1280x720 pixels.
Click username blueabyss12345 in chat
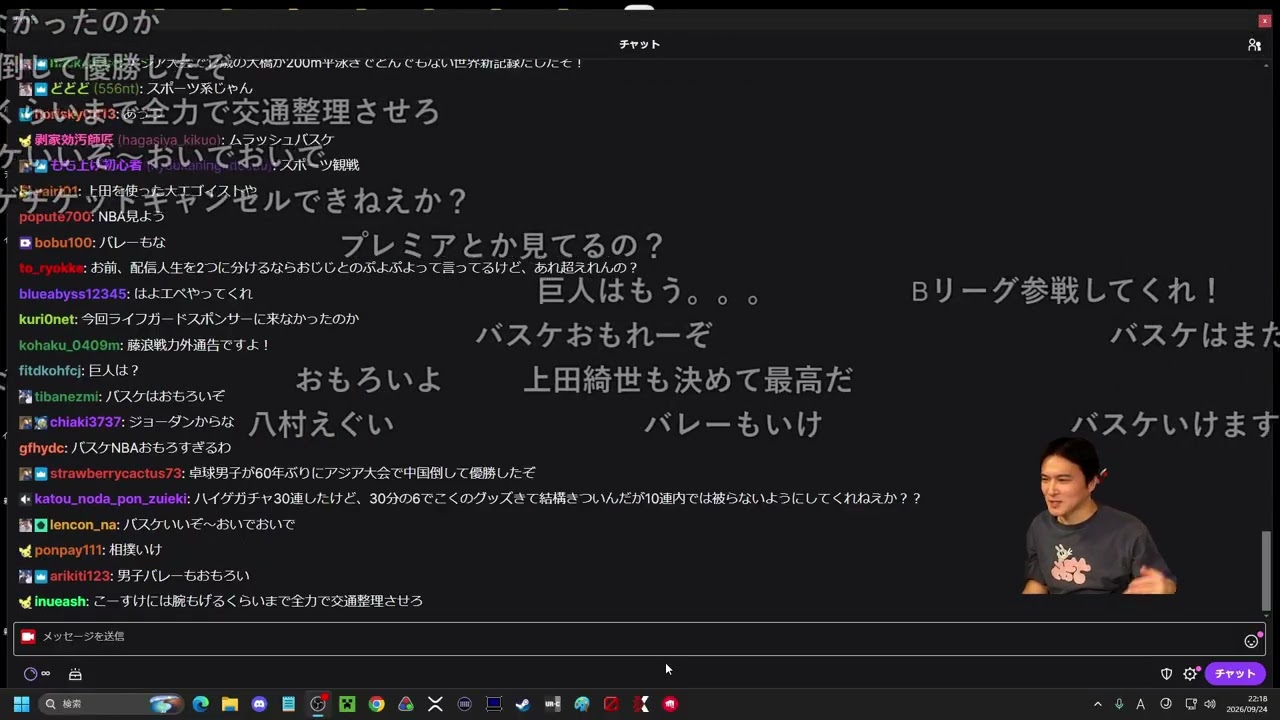click(x=73, y=294)
